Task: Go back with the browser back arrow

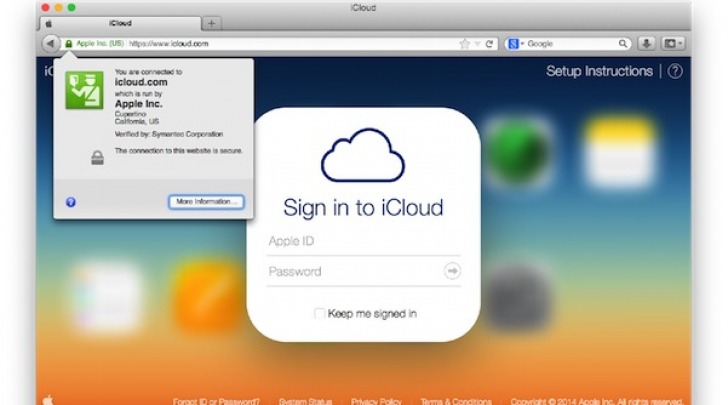Action: click(x=50, y=44)
